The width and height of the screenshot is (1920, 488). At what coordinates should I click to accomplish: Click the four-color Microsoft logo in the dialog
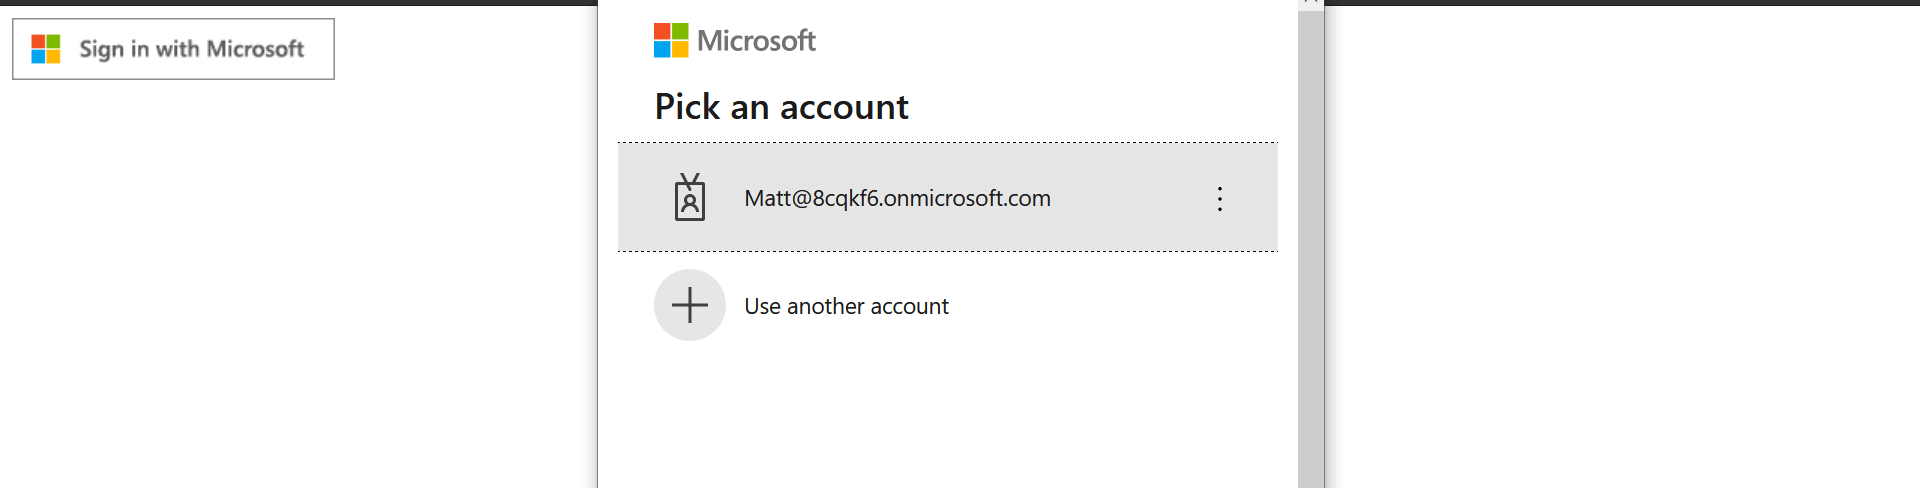pyautogui.click(x=671, y=41)
